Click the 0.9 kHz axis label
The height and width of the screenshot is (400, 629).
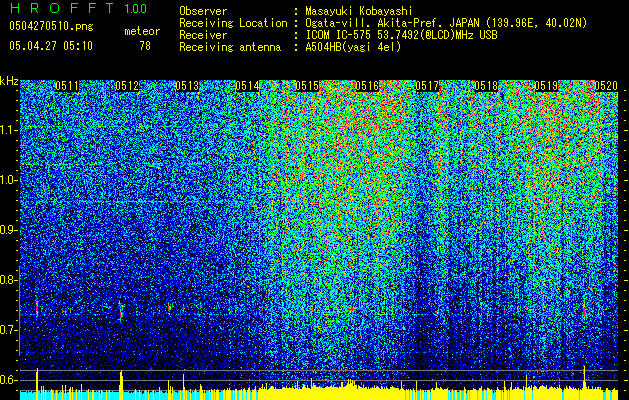(9, 230)
